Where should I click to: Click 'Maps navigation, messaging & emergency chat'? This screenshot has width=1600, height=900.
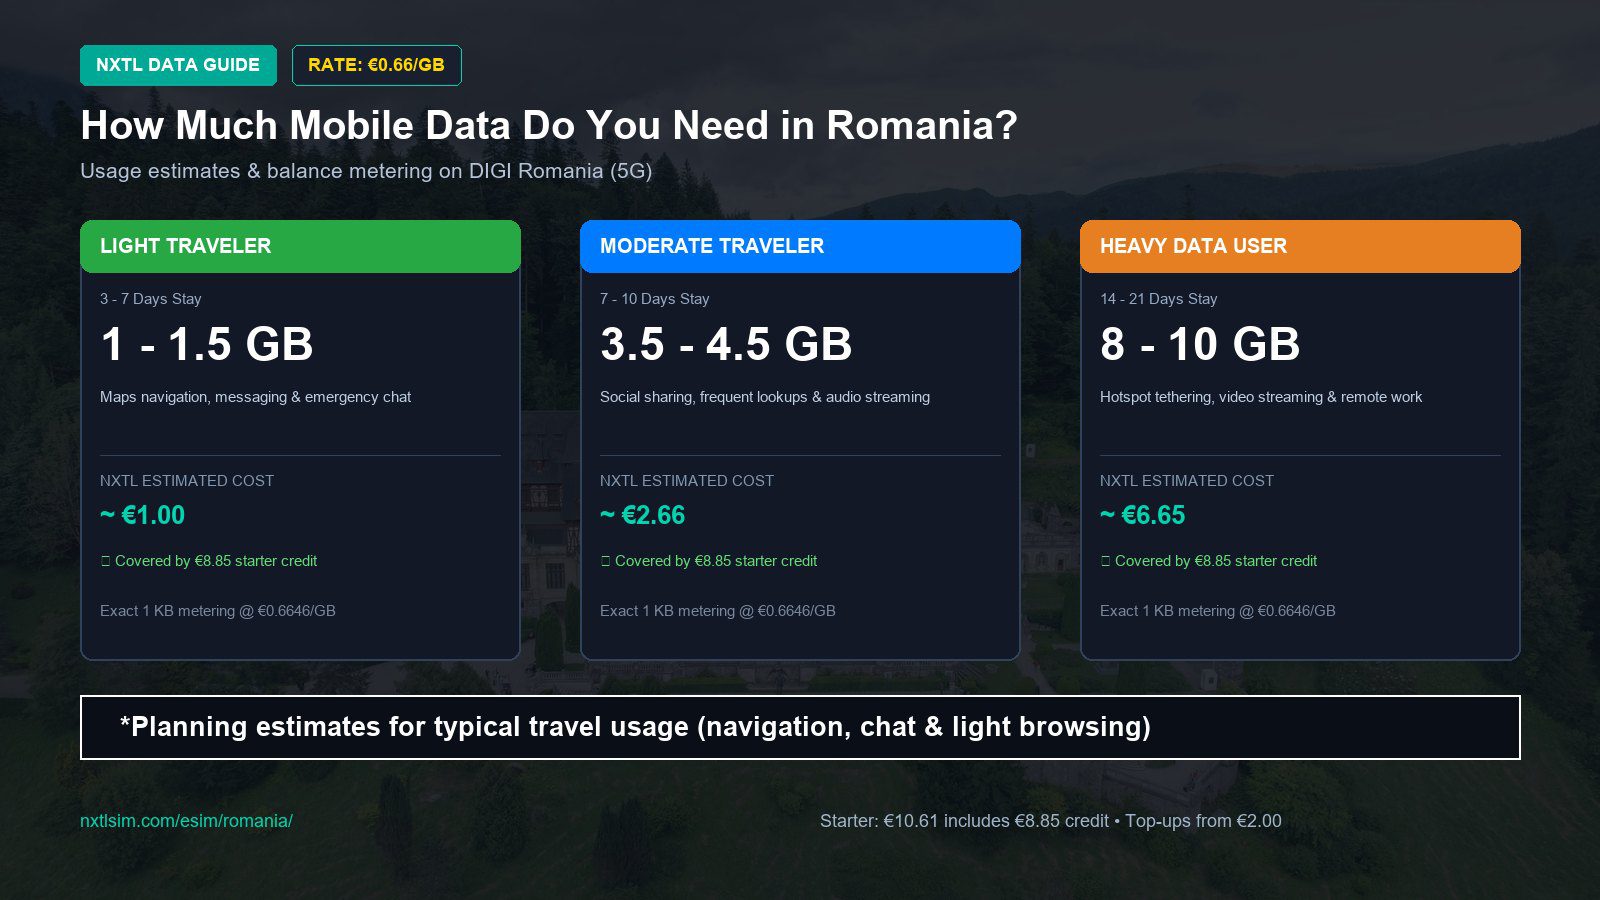click(x=256, y=397)
